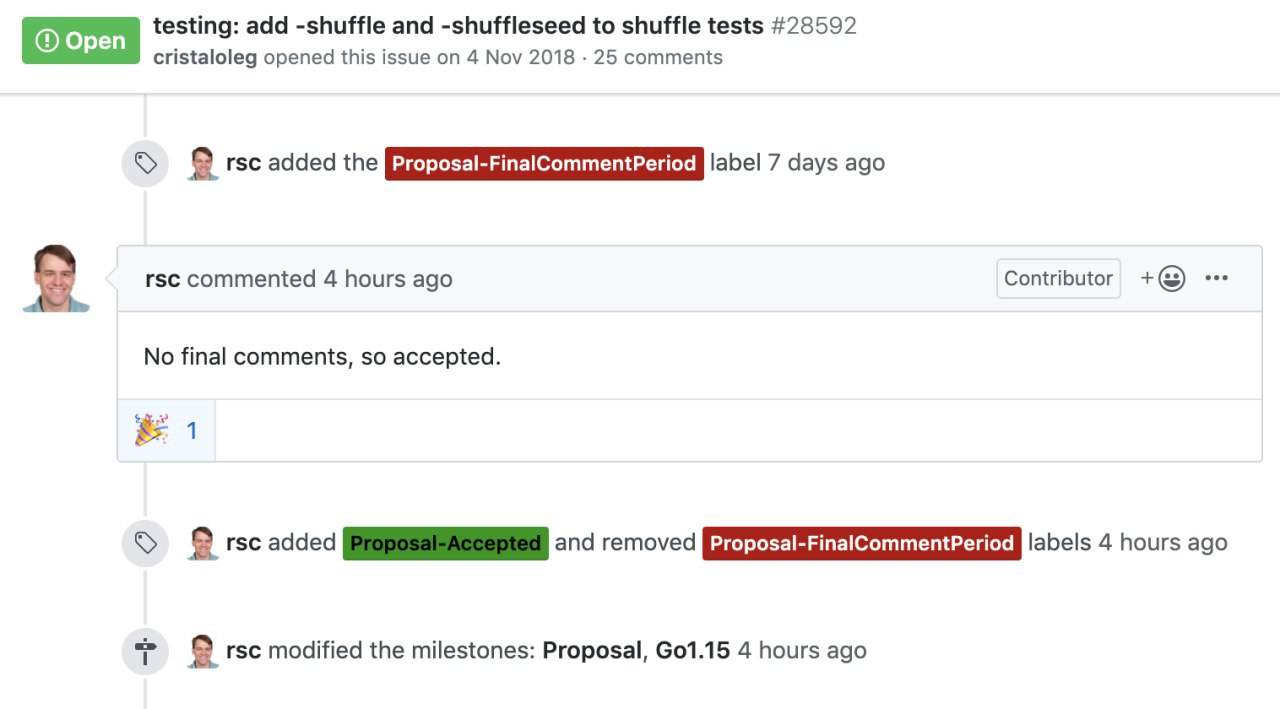Click rsc's large avatar next to comment

(x=56, y=278)
